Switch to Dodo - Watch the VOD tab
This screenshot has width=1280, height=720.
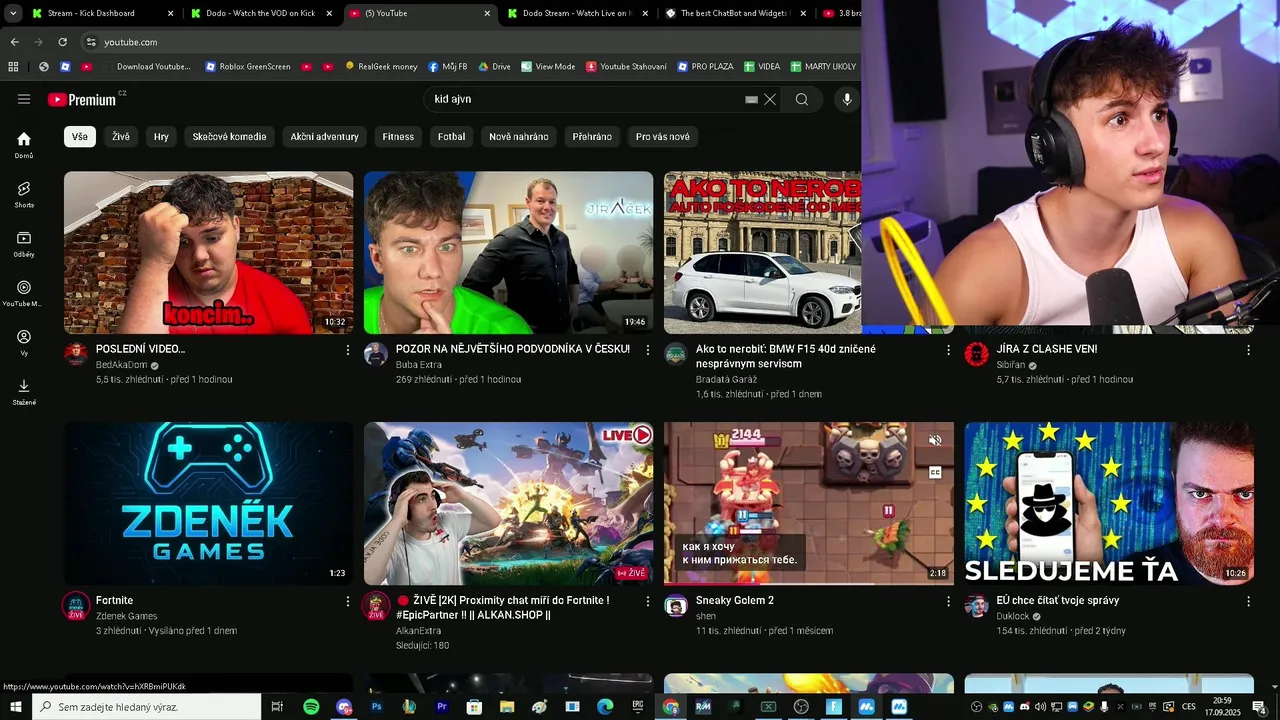pos(260,13)
